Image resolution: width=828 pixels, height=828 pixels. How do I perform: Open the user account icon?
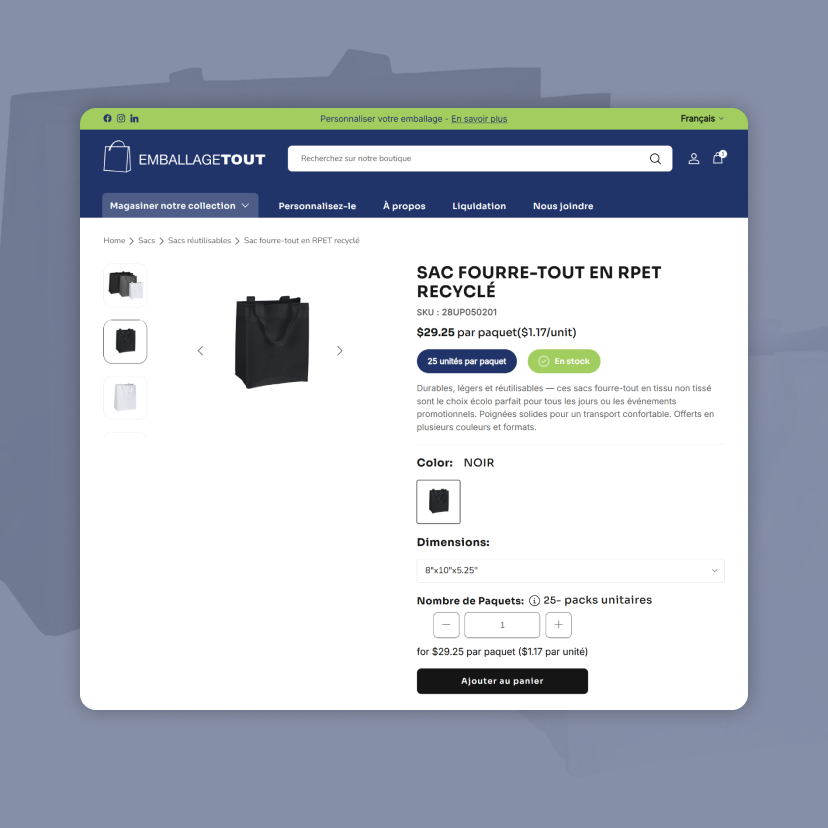(x=694, y=158)
